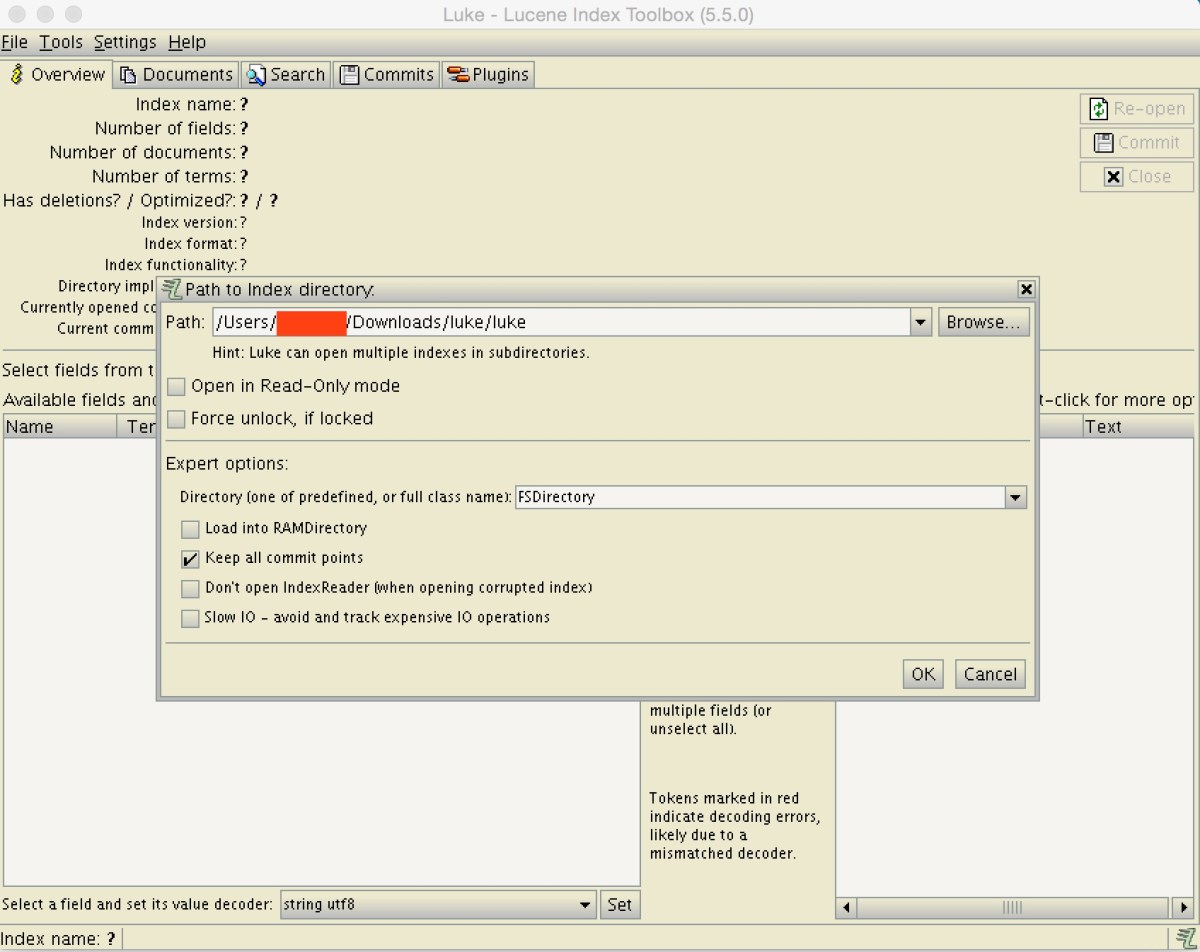Enable Open in Read-Only mode

click(x=177, y=386)
